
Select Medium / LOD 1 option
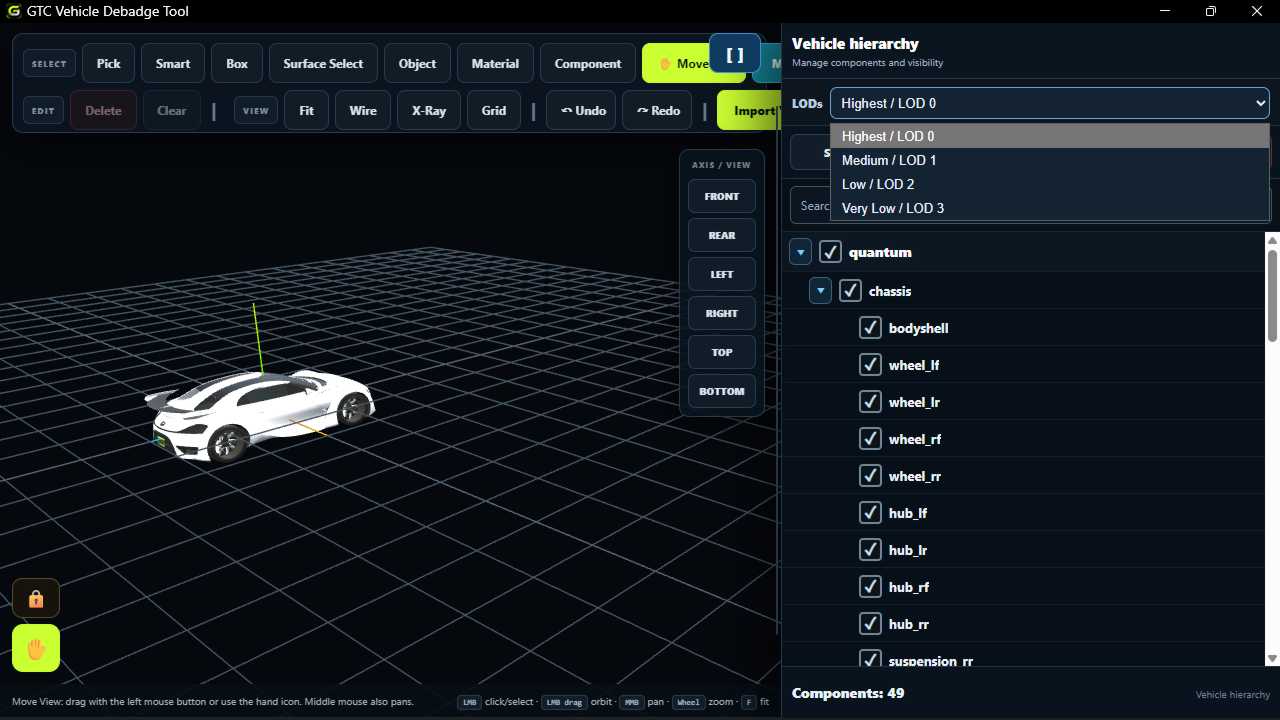(1050, 160)
